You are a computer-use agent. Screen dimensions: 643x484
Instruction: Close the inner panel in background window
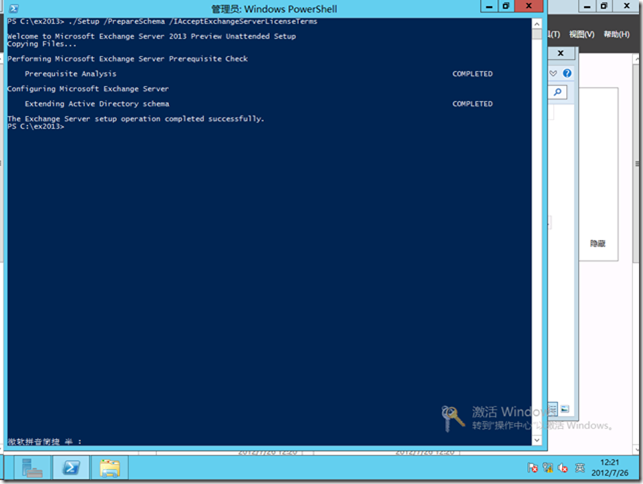click(x=561, y=53)
